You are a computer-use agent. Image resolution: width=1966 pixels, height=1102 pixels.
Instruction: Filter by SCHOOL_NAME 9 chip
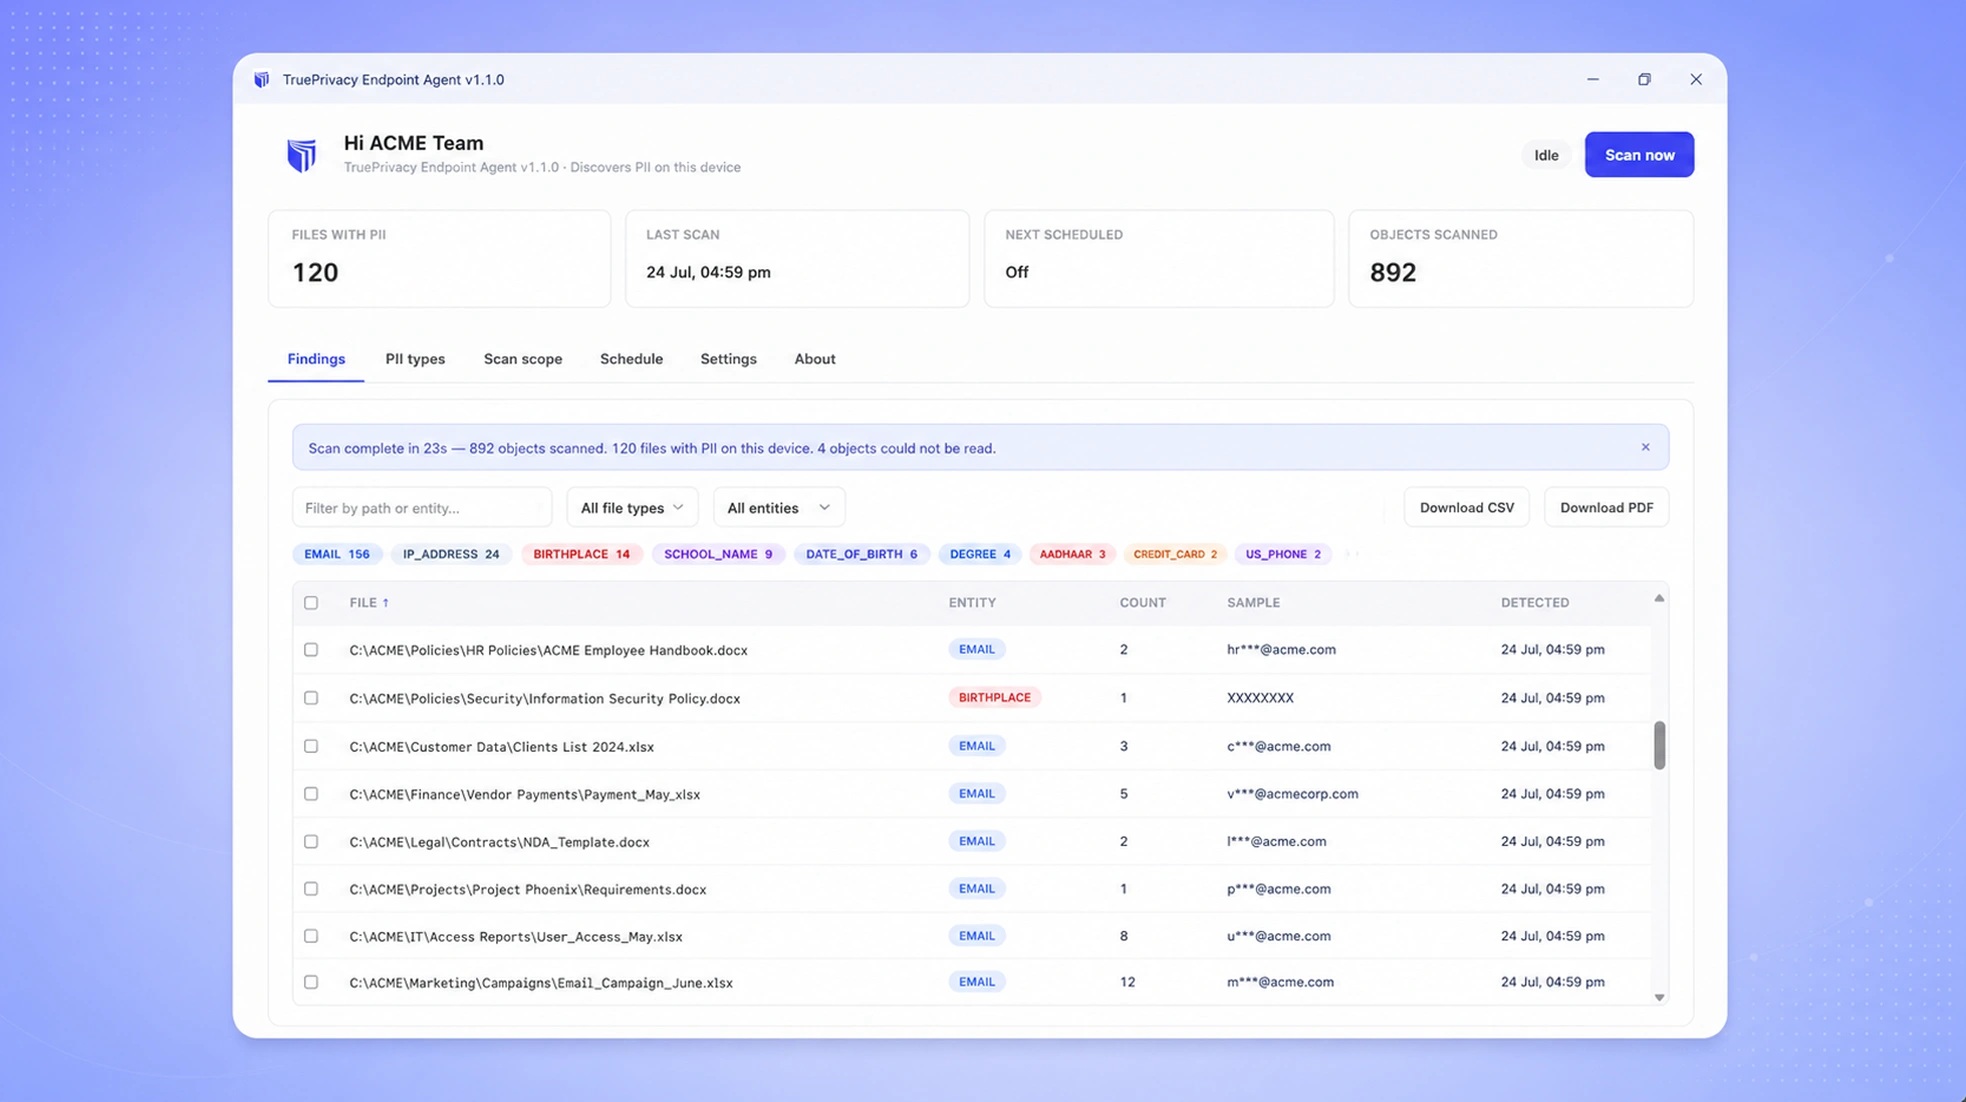pos(718,554)
